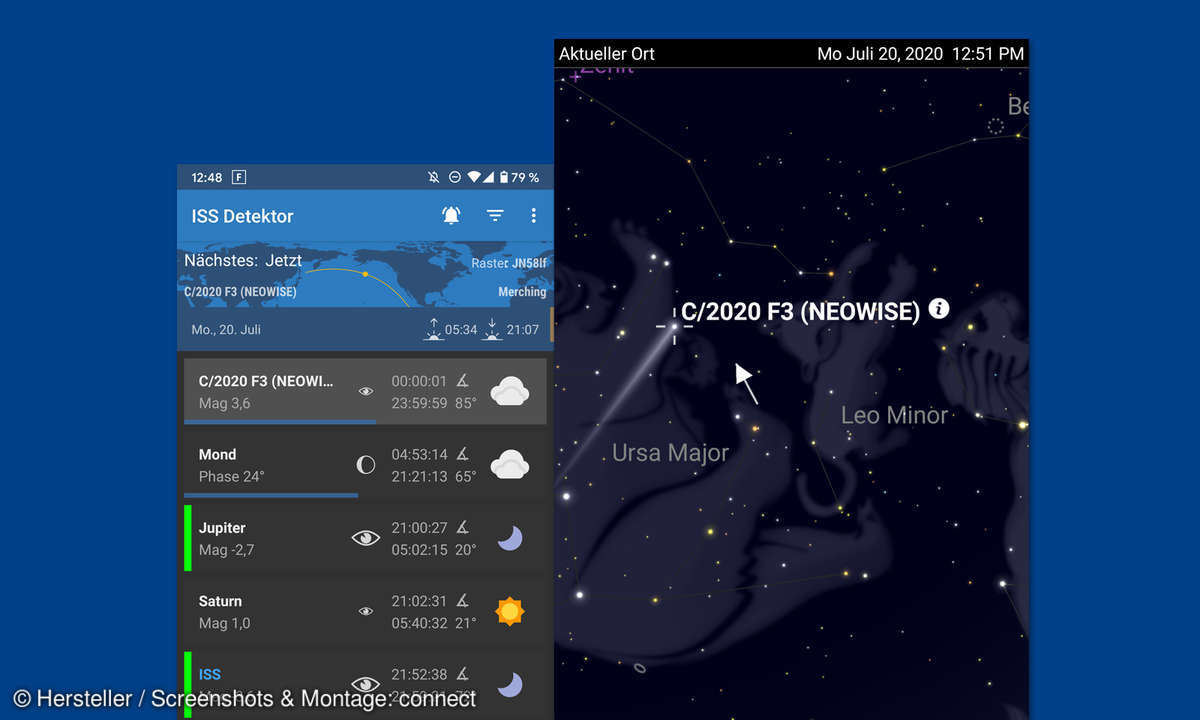1200x720 pixels.
Task: Tap the world map with orbit track
Action: (x=366, y=274)
